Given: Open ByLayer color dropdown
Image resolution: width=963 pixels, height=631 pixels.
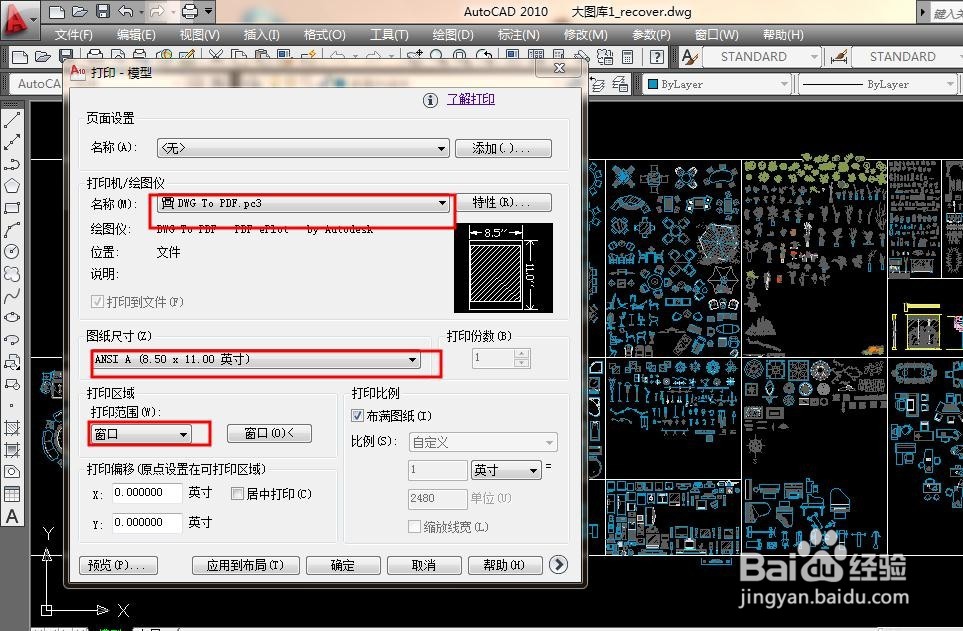Looking at the screenshot, I should [x=717, y=84].
